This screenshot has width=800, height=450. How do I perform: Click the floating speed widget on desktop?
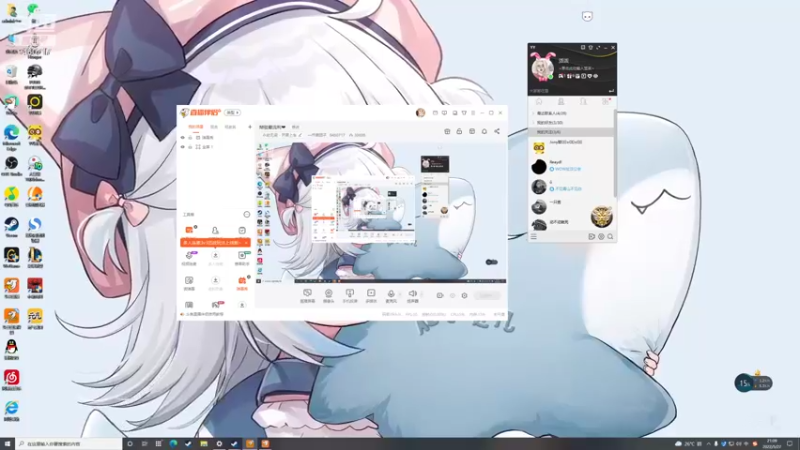point(754,383)
